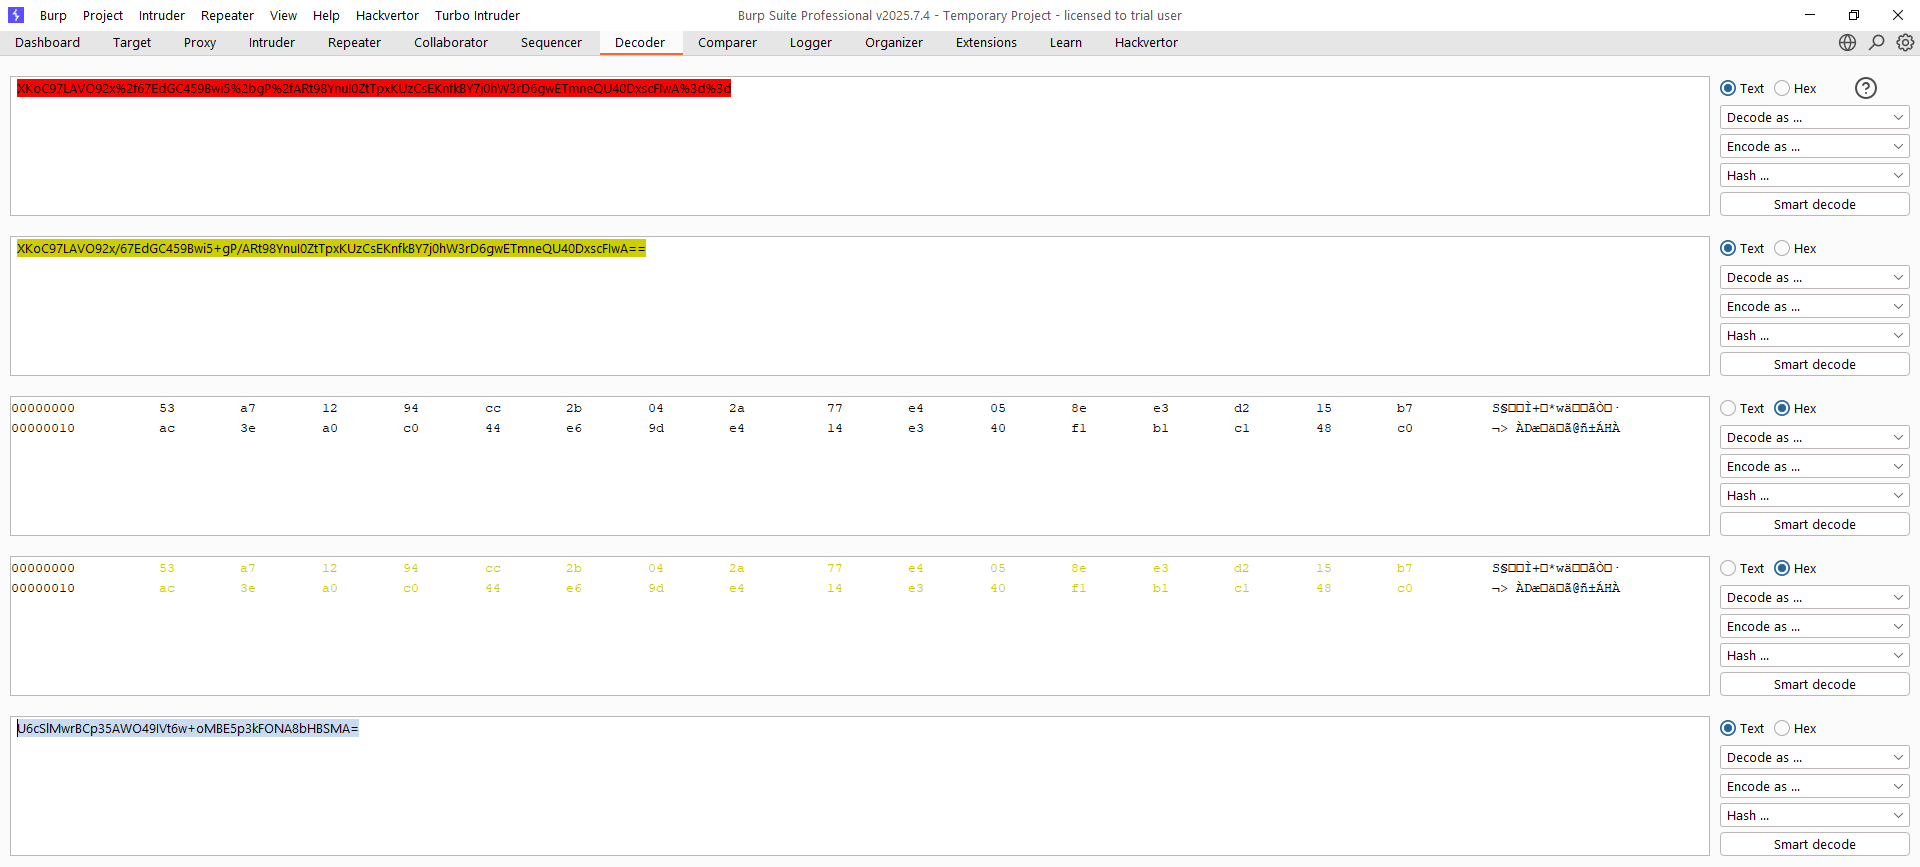1920x867 pixels.
Task: Select Hex radio in the last decoder panel
Action: (1782, 728)
